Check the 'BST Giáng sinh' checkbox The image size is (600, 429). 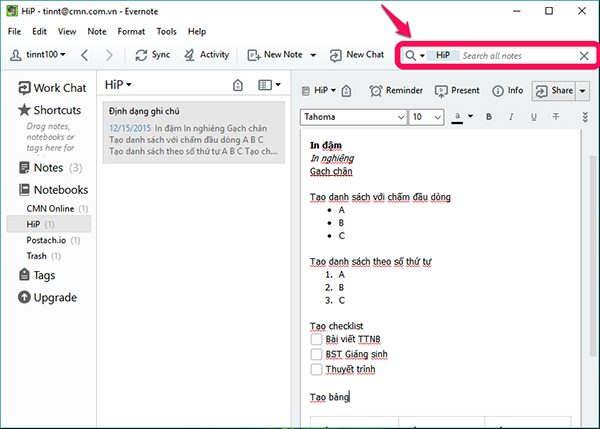(316, 354)
